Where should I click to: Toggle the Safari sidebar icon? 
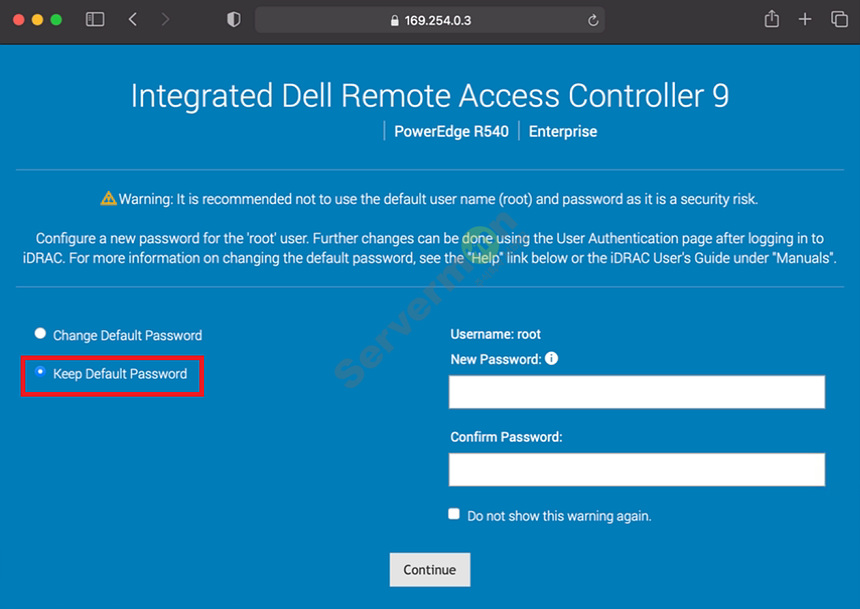[95, 20]
